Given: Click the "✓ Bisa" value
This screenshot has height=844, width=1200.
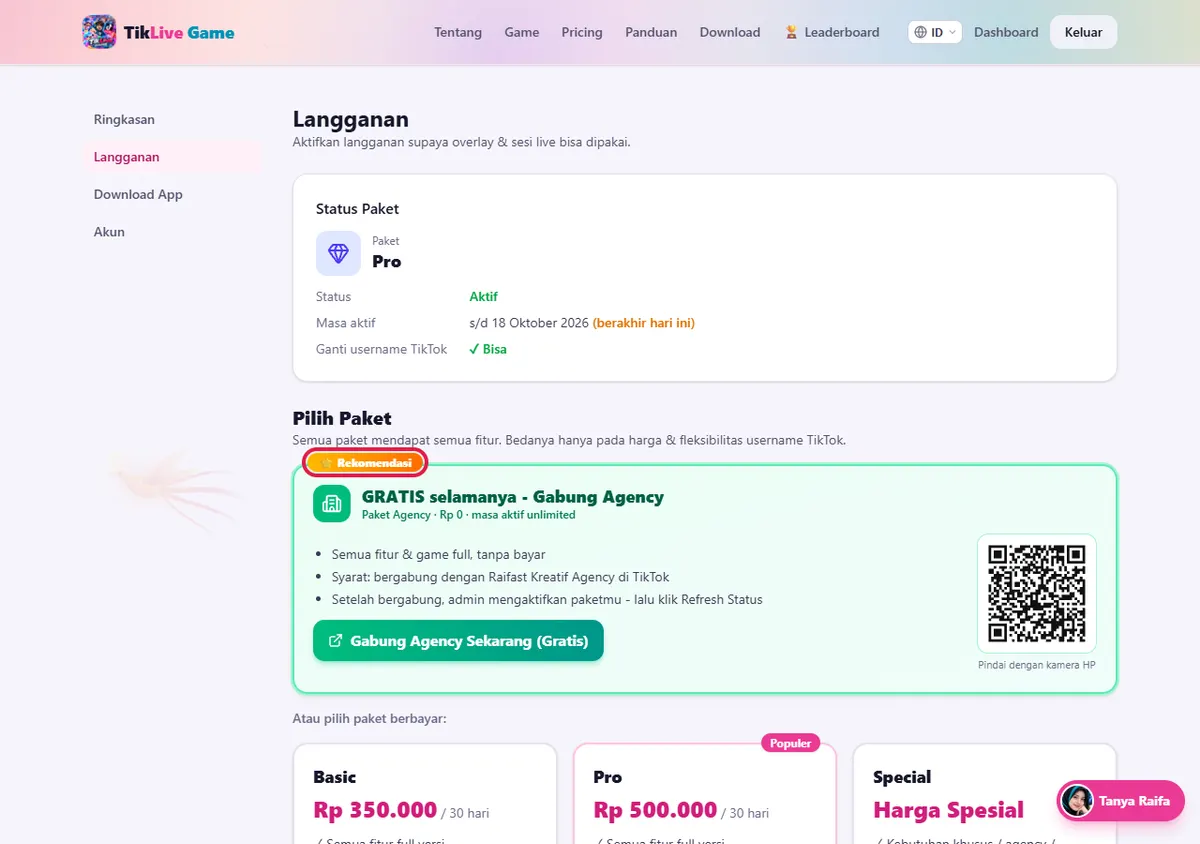Looking at the screenshot, I should click(x=488, y=349).
